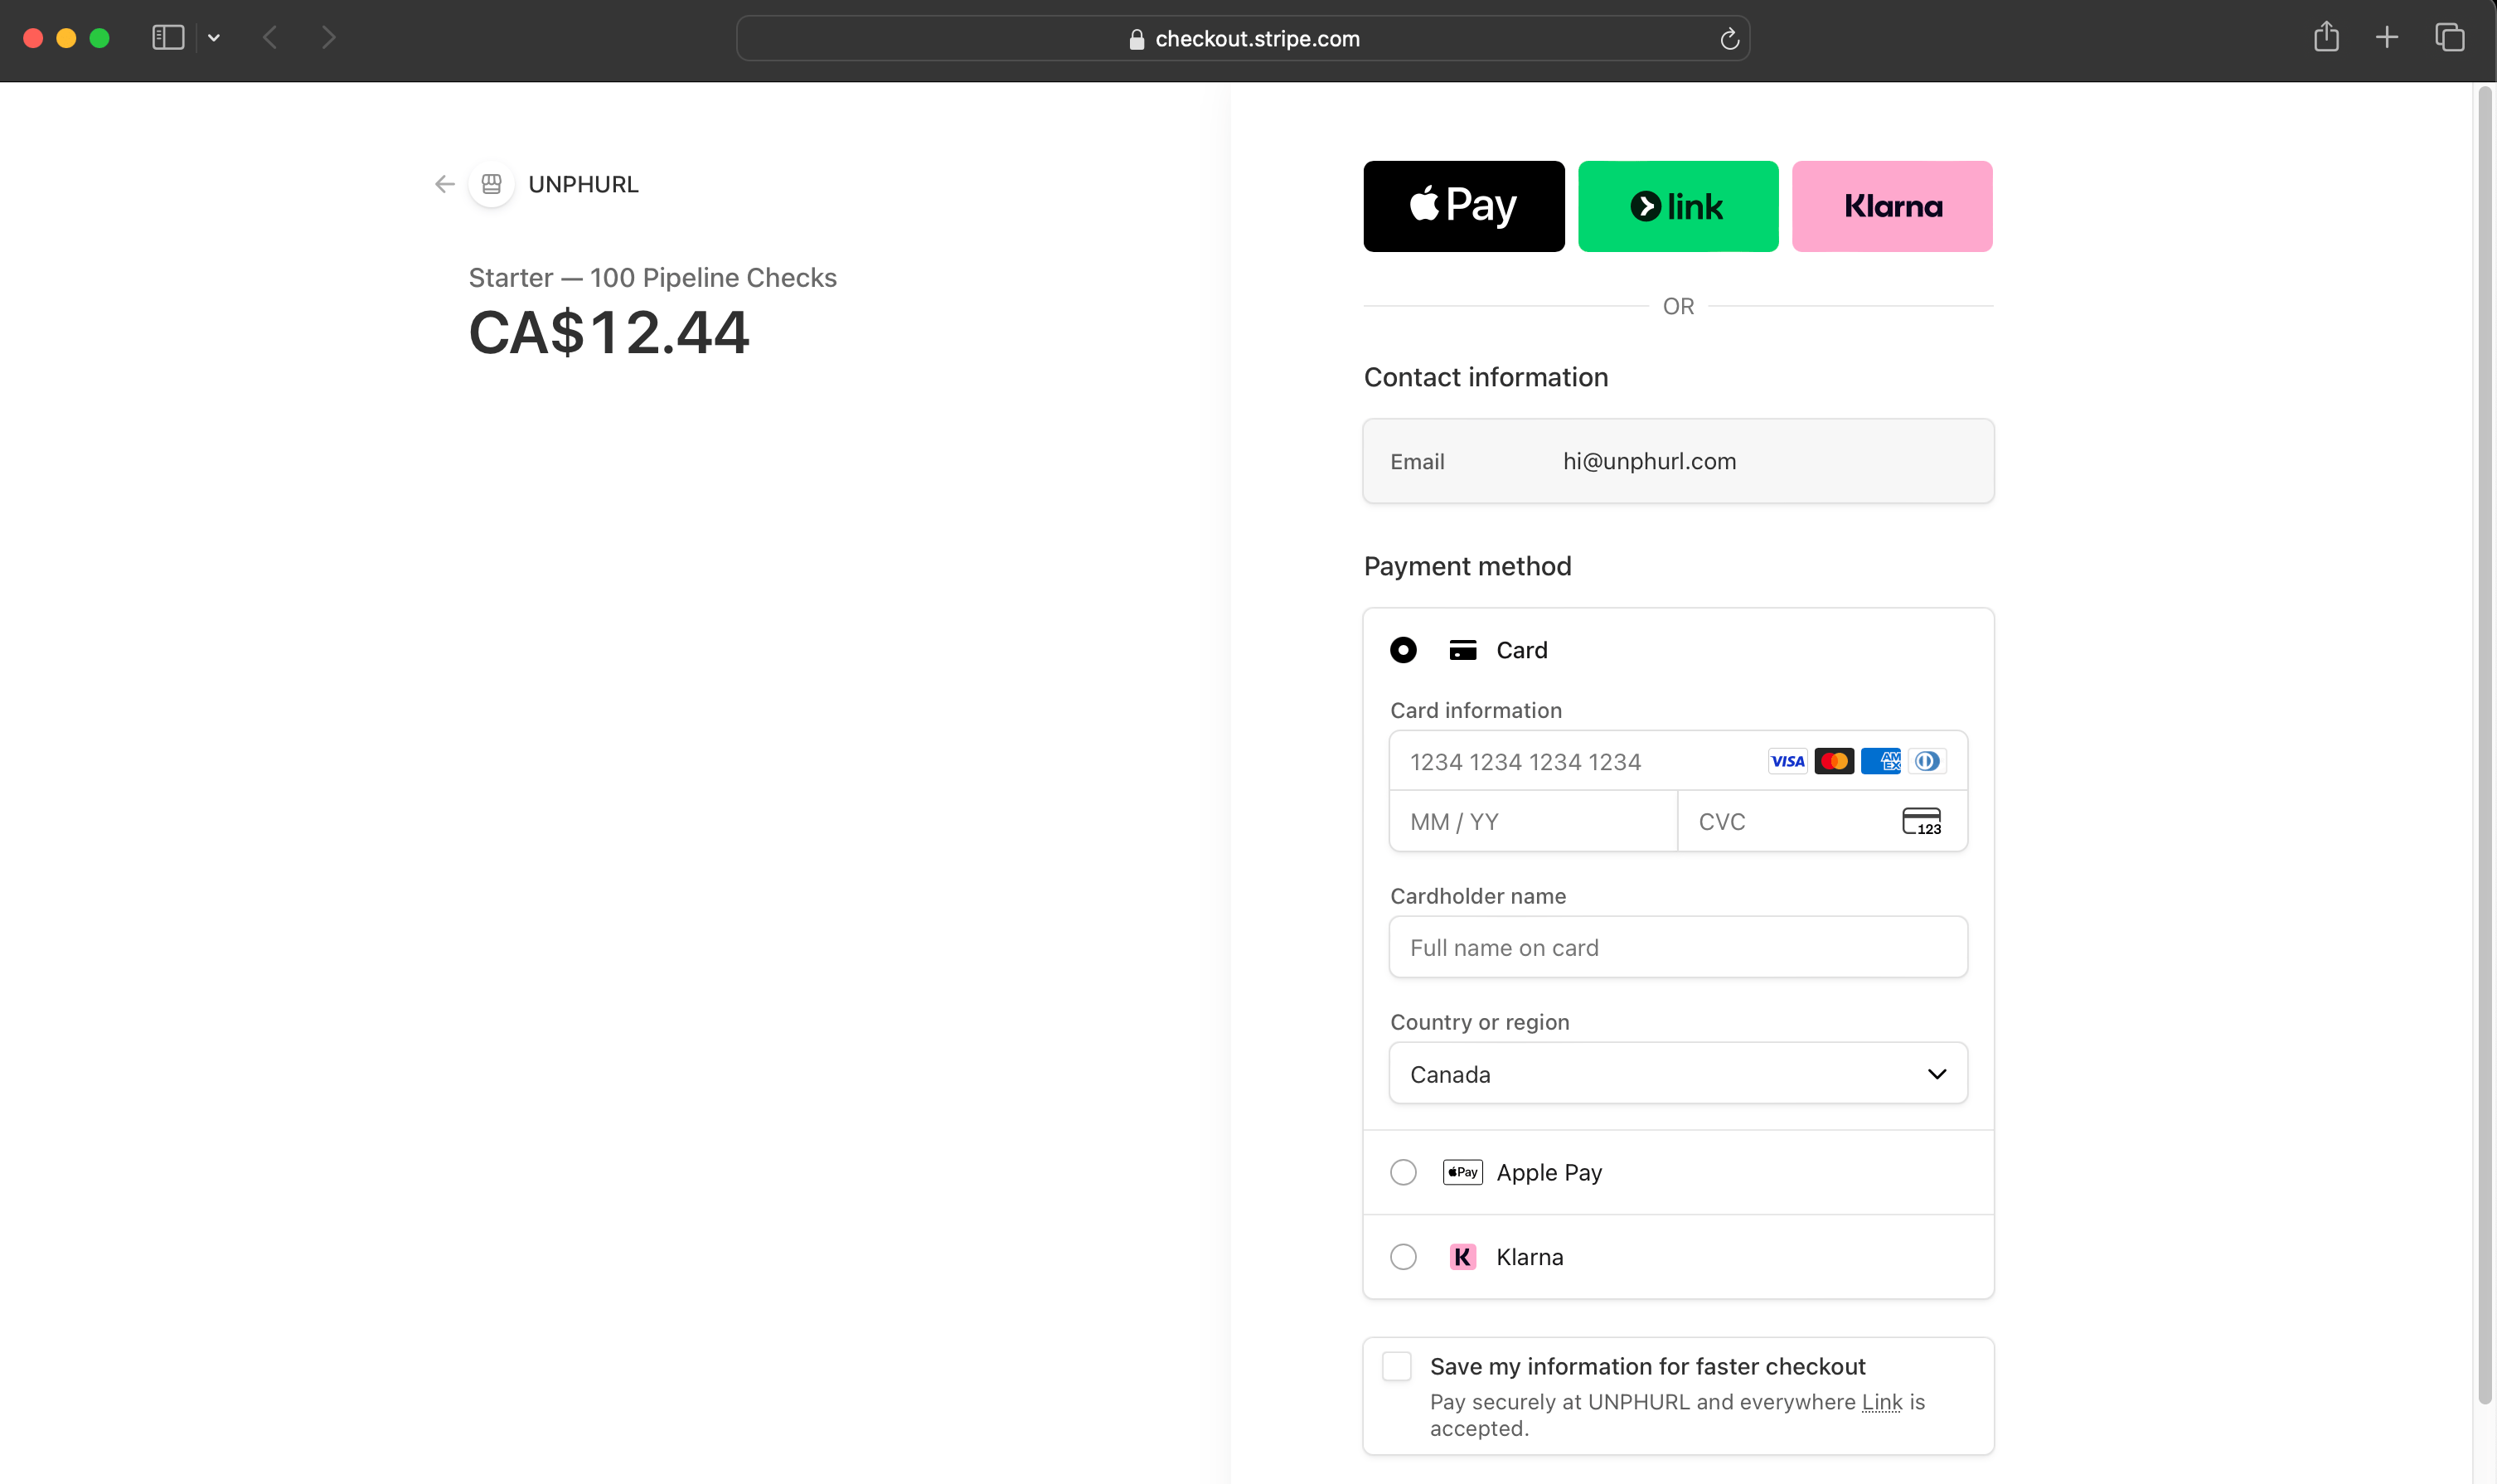Click the American Express brand icon
Viewport: 2497px width, 1484px height.
click(x=1881, y=761)
